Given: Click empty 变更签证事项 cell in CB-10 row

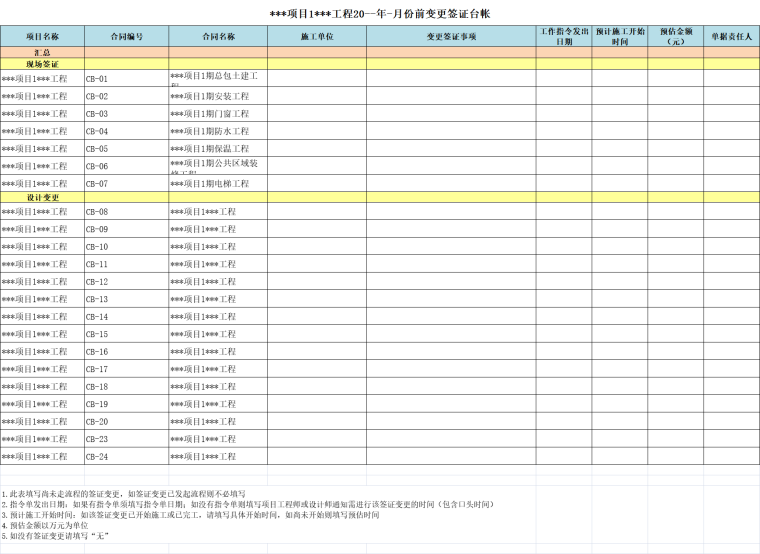Looking at the screenshot, I should pos(451,246).
